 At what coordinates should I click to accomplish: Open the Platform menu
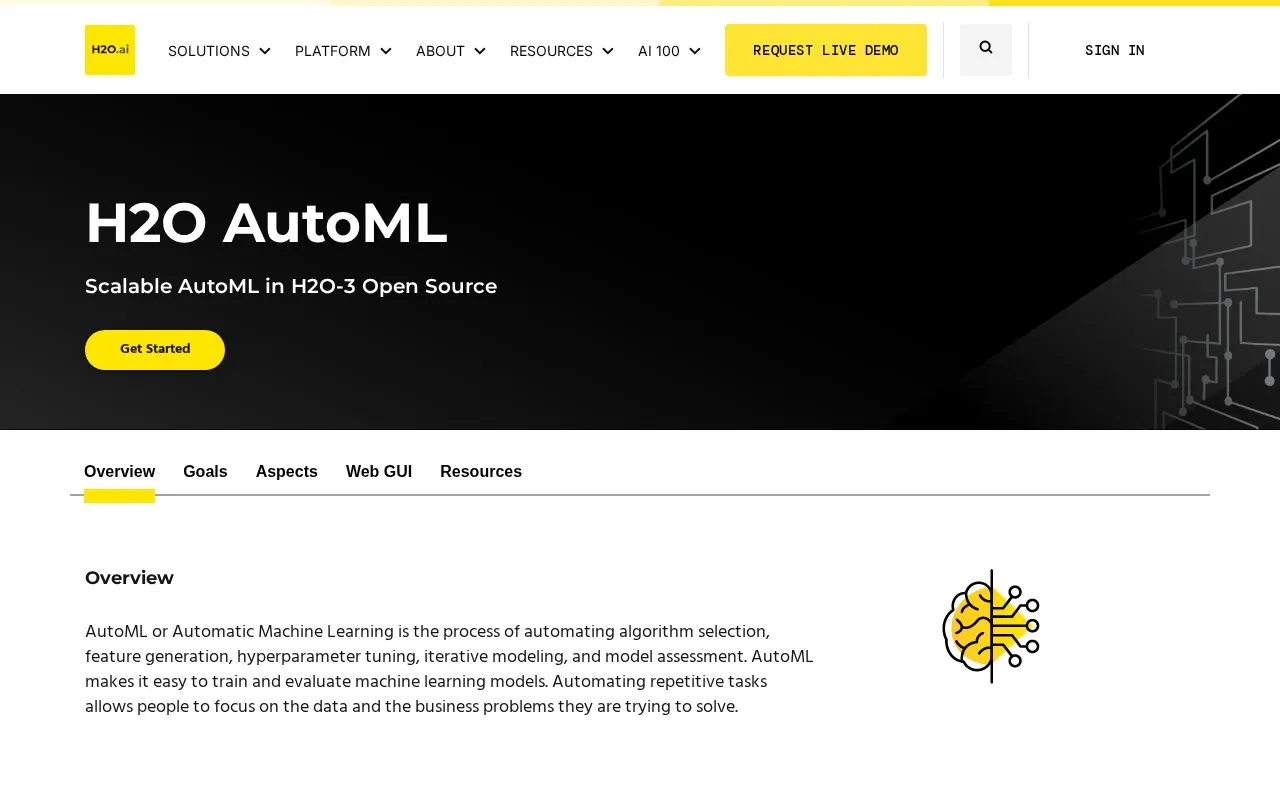333,51
